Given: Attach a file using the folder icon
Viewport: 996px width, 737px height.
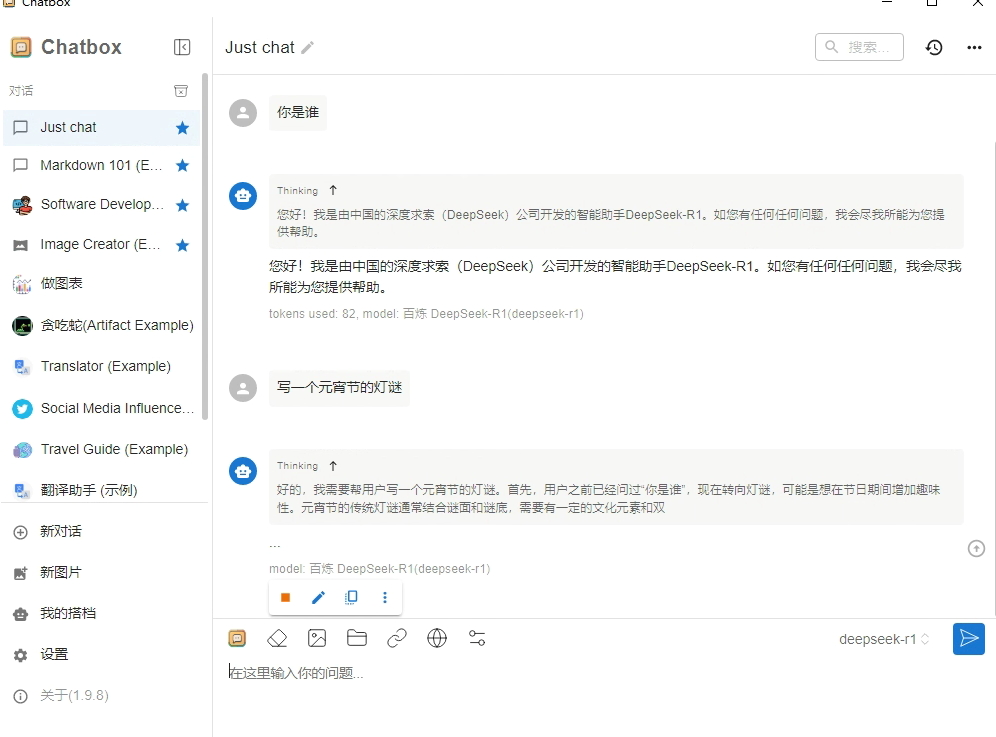Looking at the screenshot, I should point(357,638).
